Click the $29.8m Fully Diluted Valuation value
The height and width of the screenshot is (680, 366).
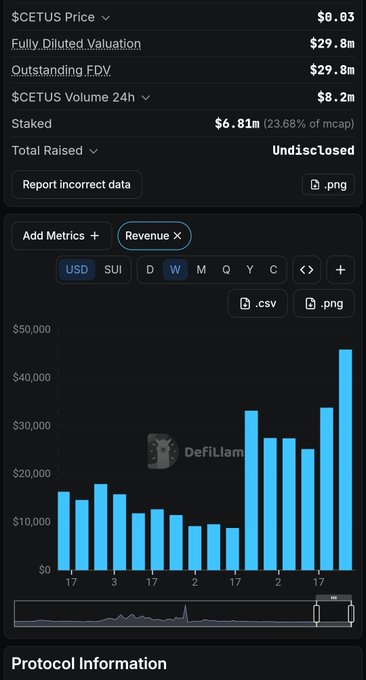332,44
